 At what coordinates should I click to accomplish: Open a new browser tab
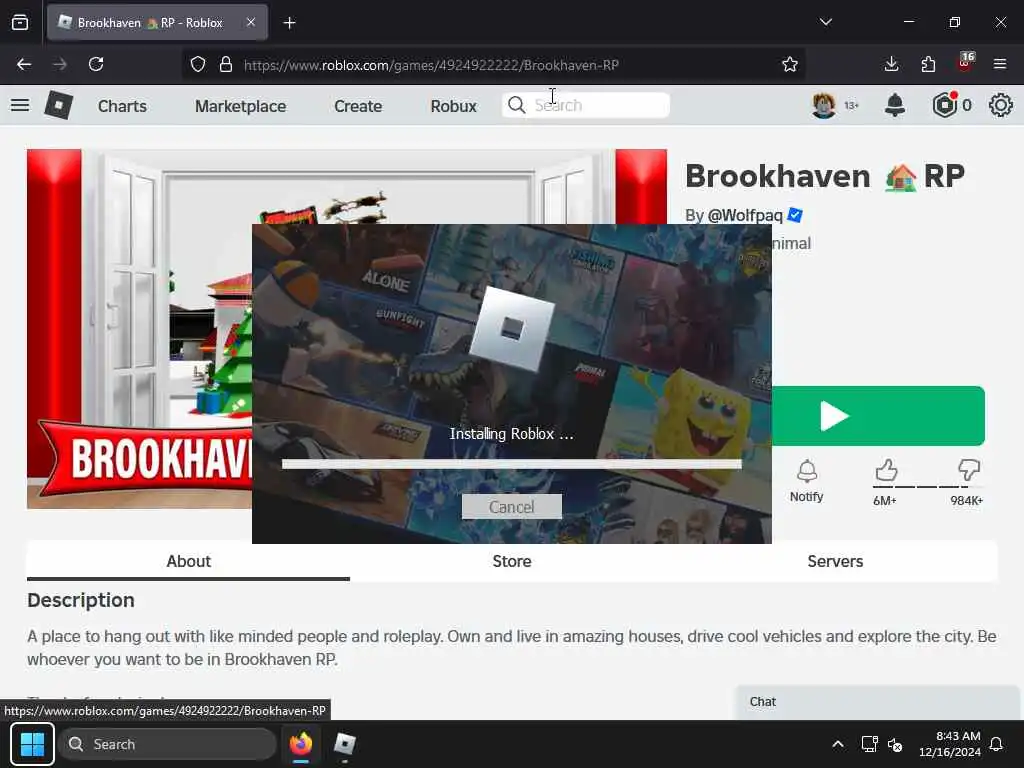pyautogui.click(x=289, y=23)
